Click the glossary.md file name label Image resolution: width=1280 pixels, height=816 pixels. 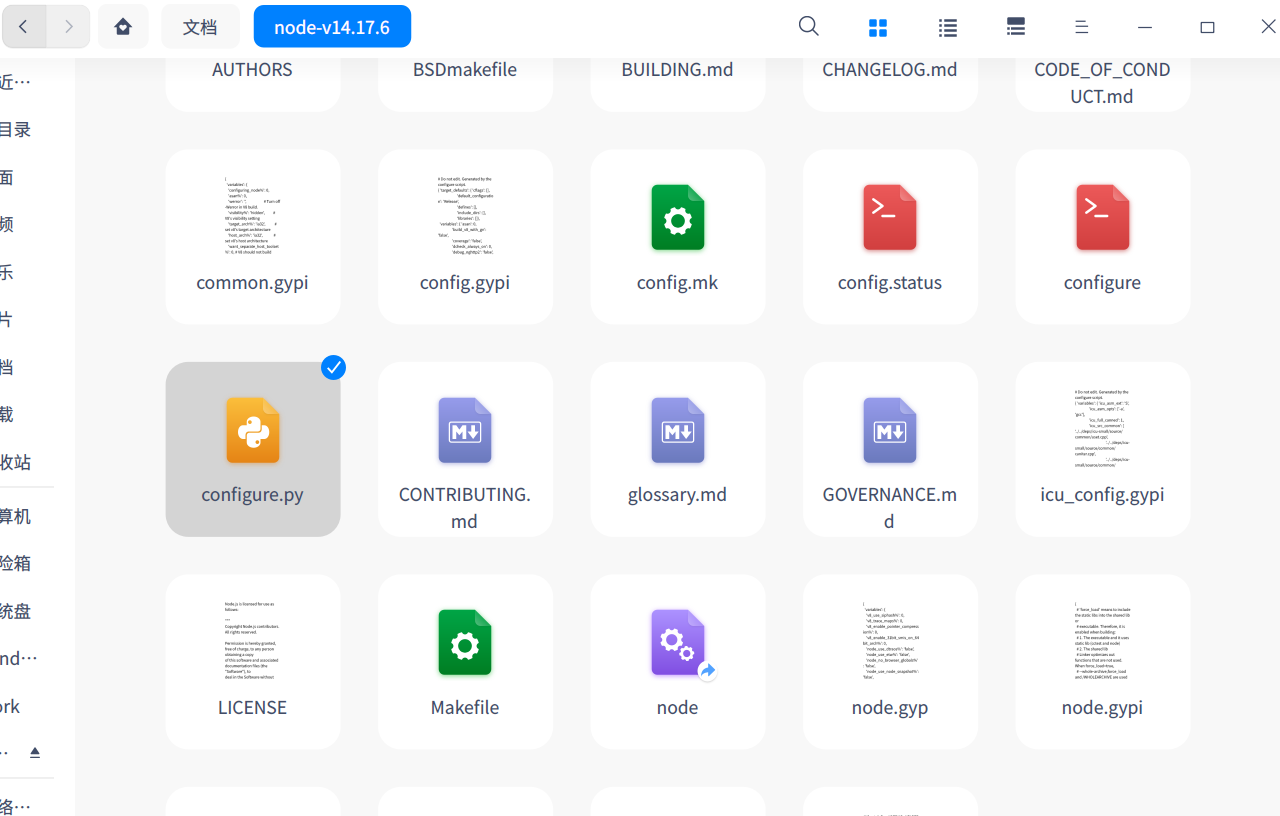point(678,495)
